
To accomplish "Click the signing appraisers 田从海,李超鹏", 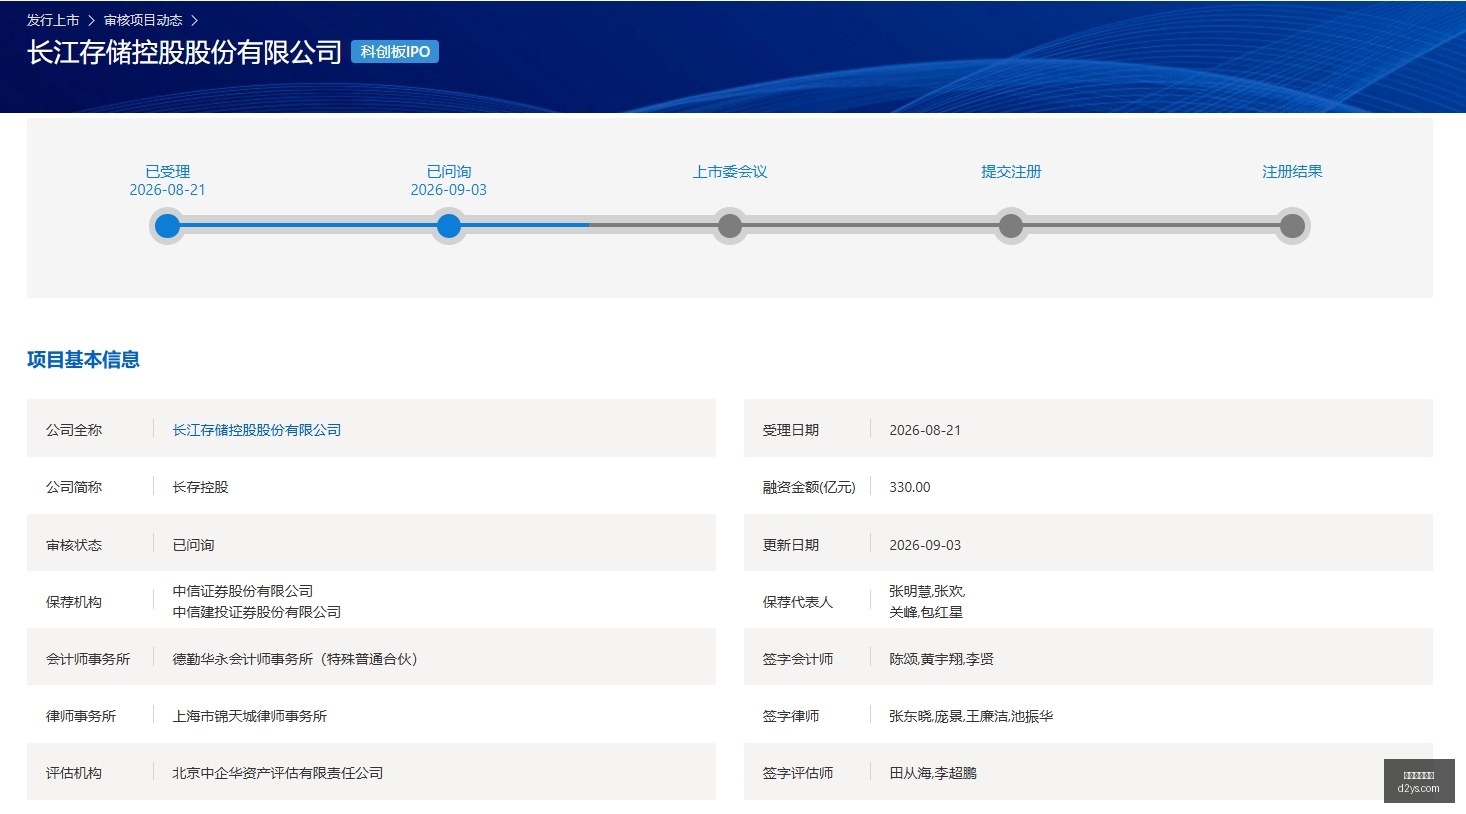I will pyautogui.click(x=933, y=773).
